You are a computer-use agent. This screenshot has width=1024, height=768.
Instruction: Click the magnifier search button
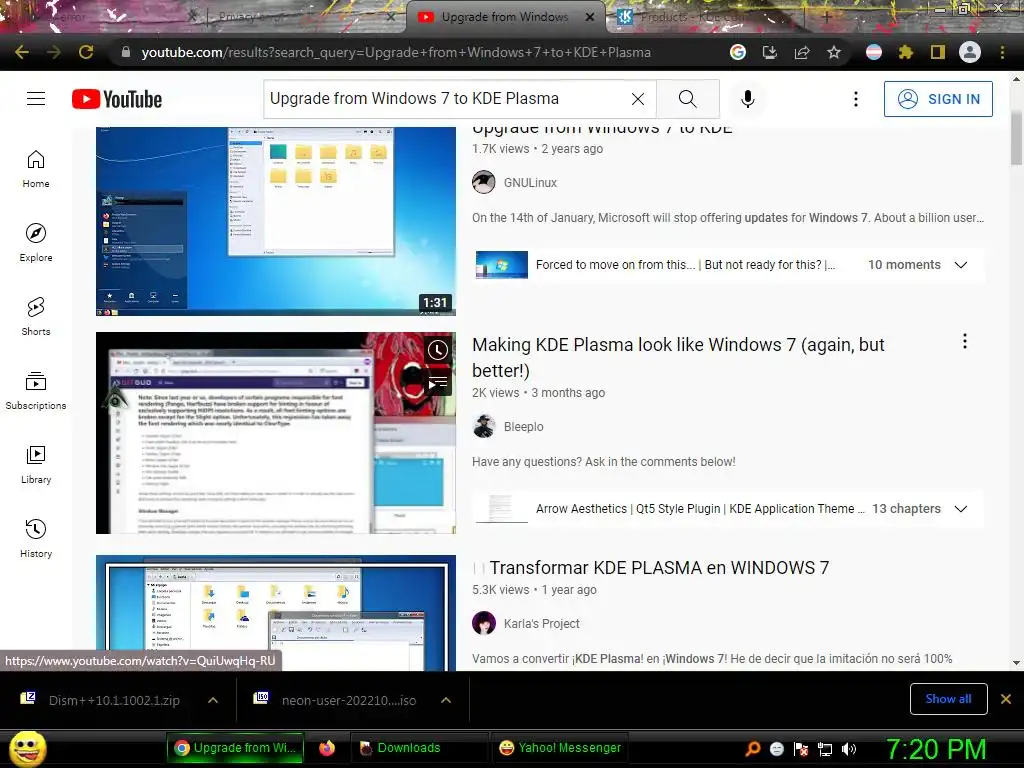coord(688,99)
